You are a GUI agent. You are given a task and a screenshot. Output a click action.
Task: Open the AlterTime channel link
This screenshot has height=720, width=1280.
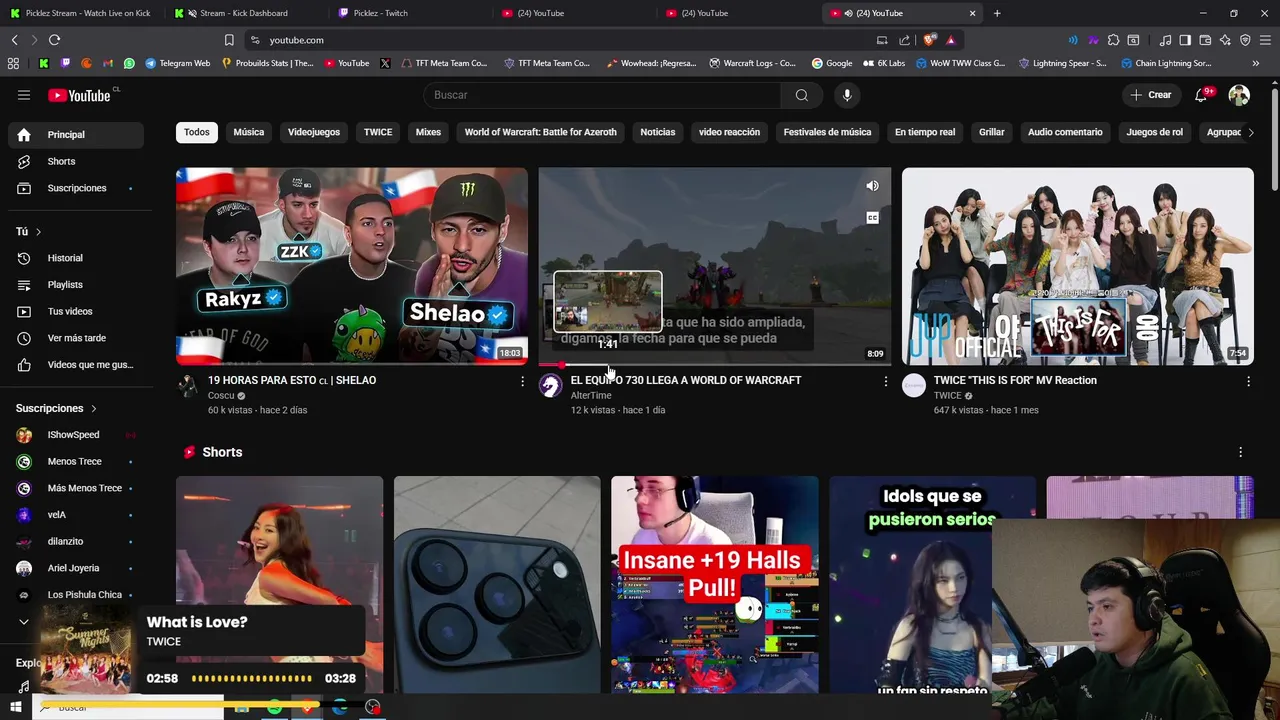[x=591, y=396]
